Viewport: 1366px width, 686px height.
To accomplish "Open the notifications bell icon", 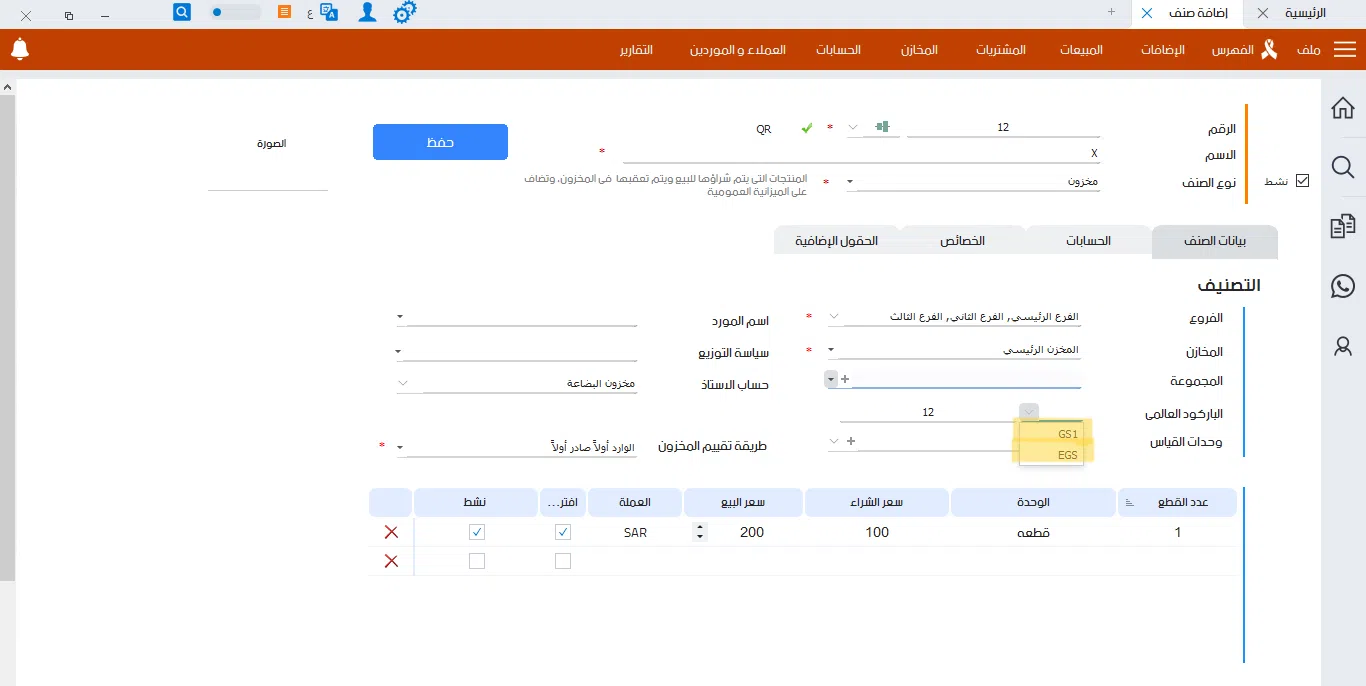I will pyautogui.click(x=20, y=49).
